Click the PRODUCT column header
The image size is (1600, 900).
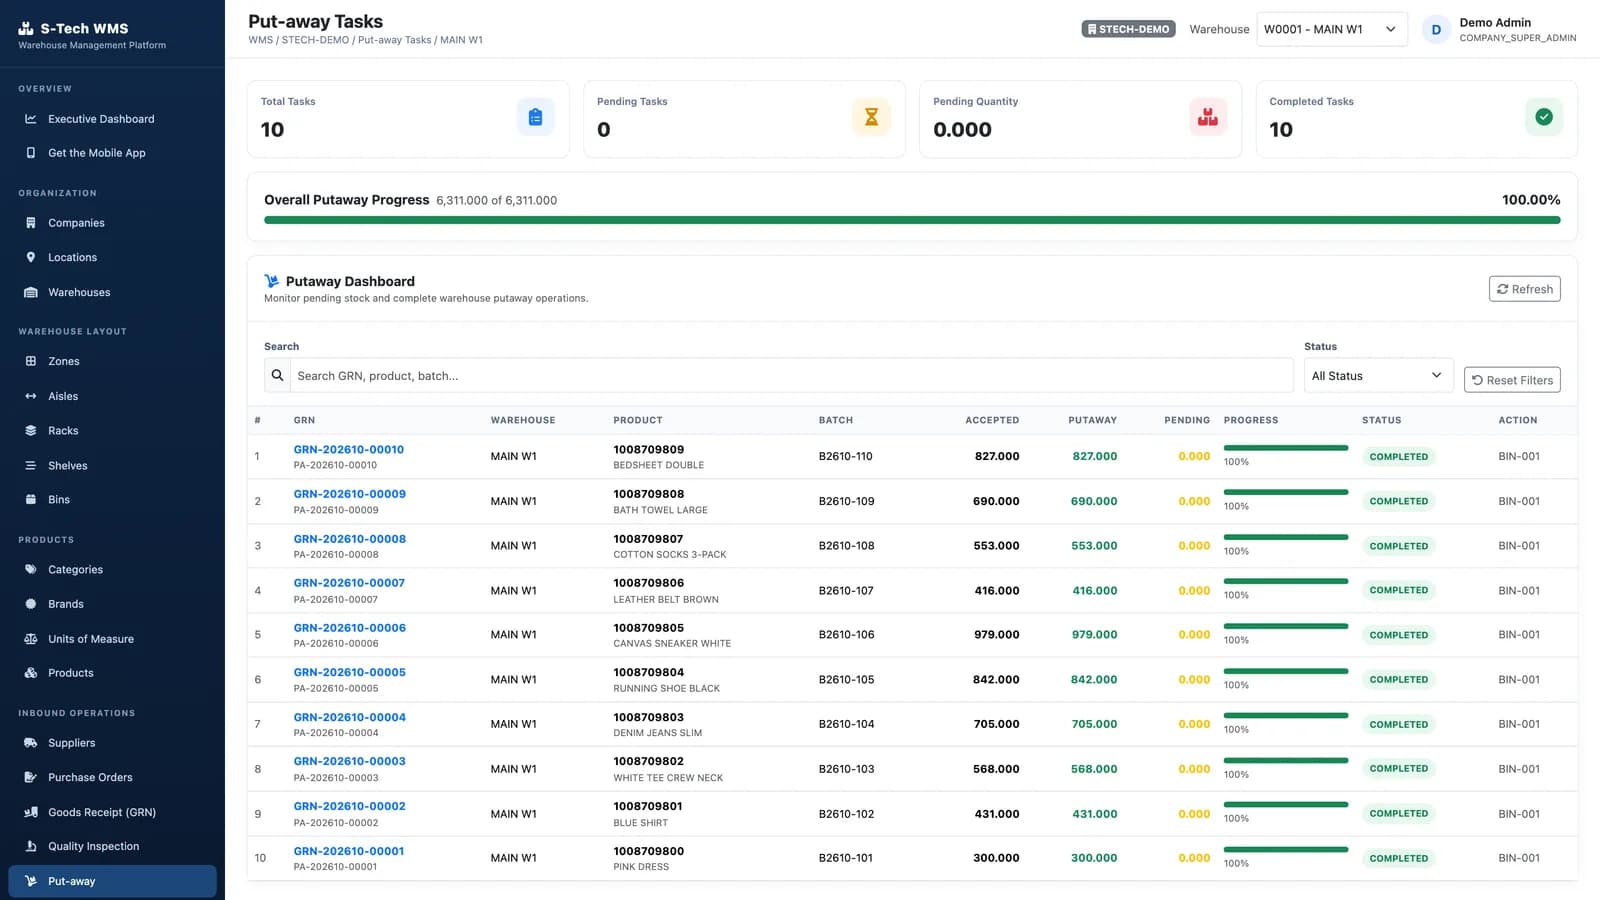tap(638, 420)
